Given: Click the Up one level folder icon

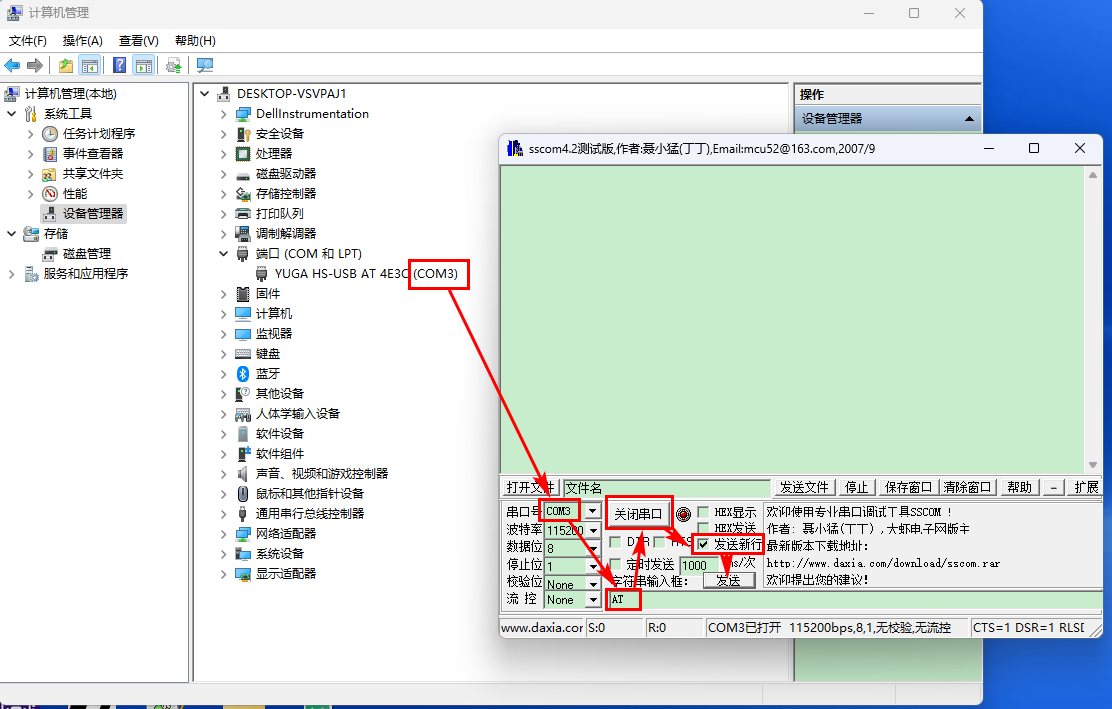Looking at the screenshot, I should [x=66, y=66].
